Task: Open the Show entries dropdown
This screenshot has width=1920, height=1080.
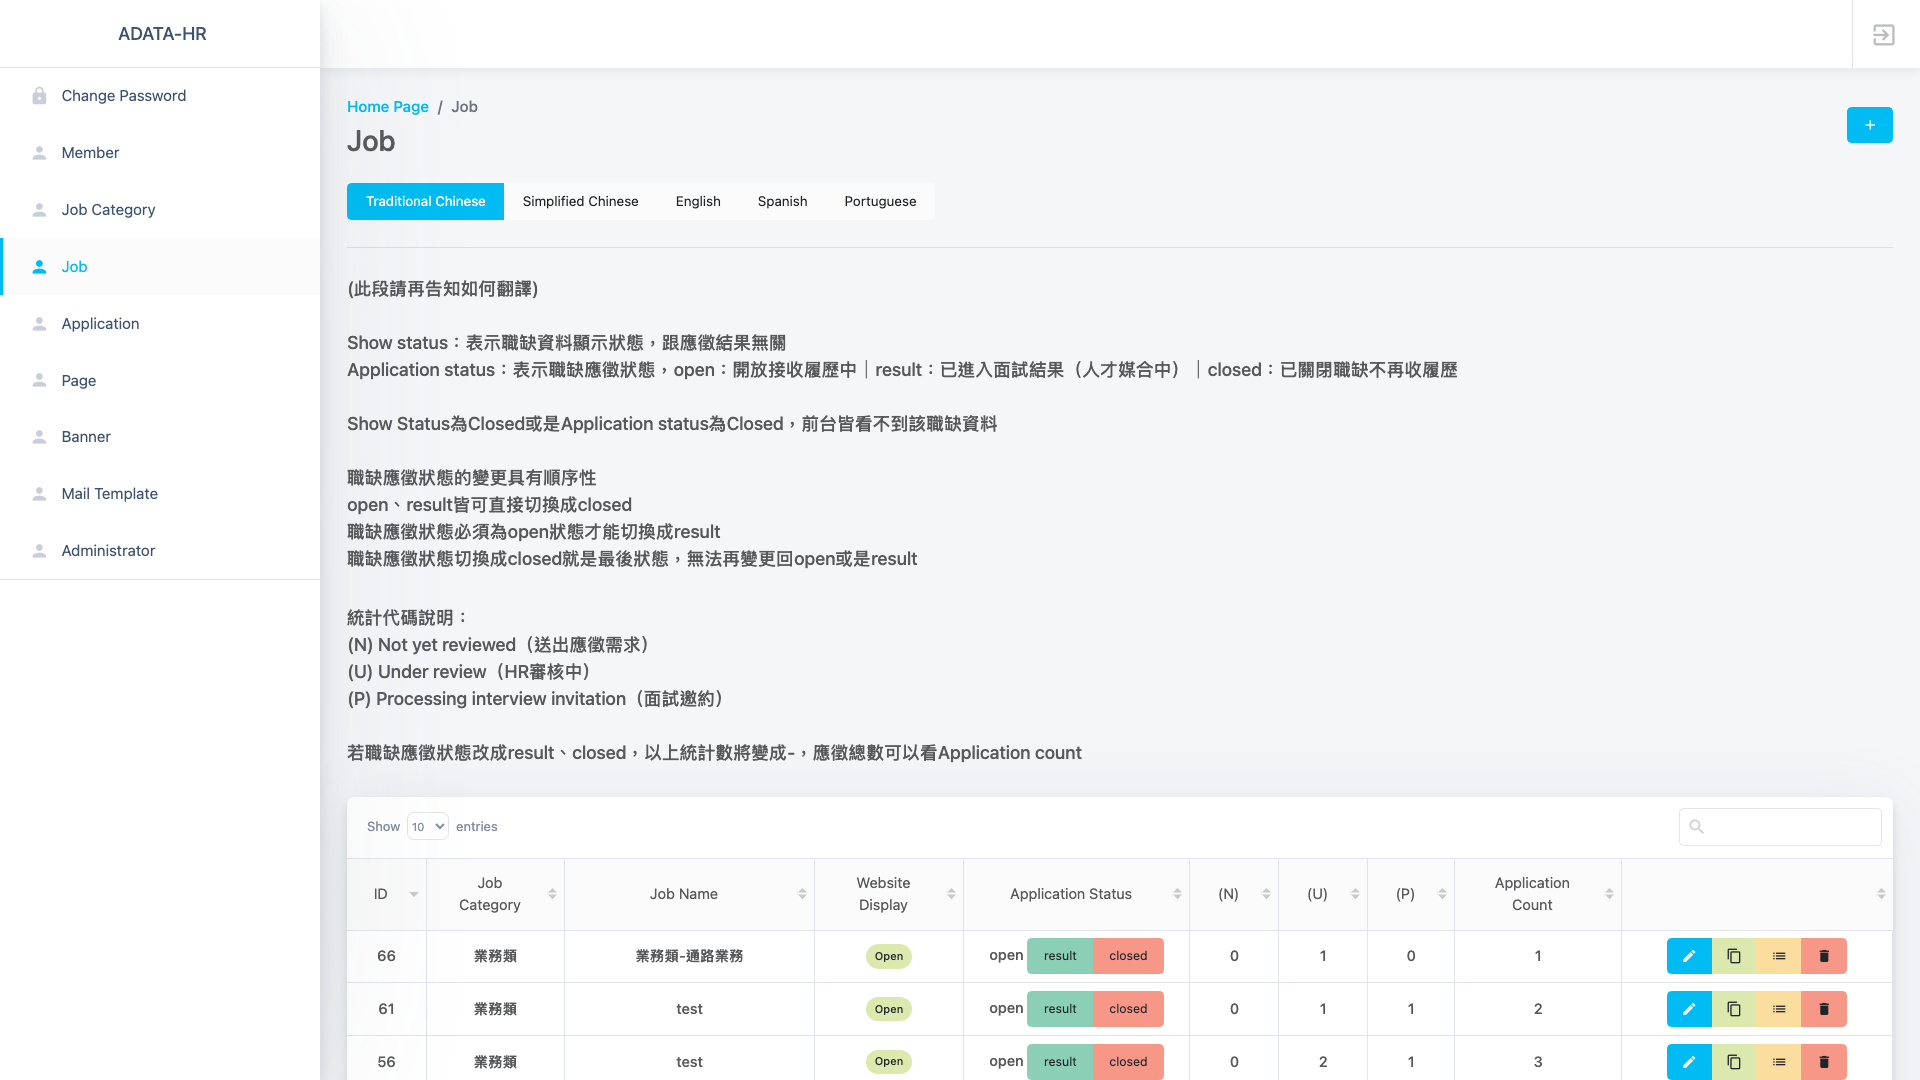Action: tap(427, 826)
